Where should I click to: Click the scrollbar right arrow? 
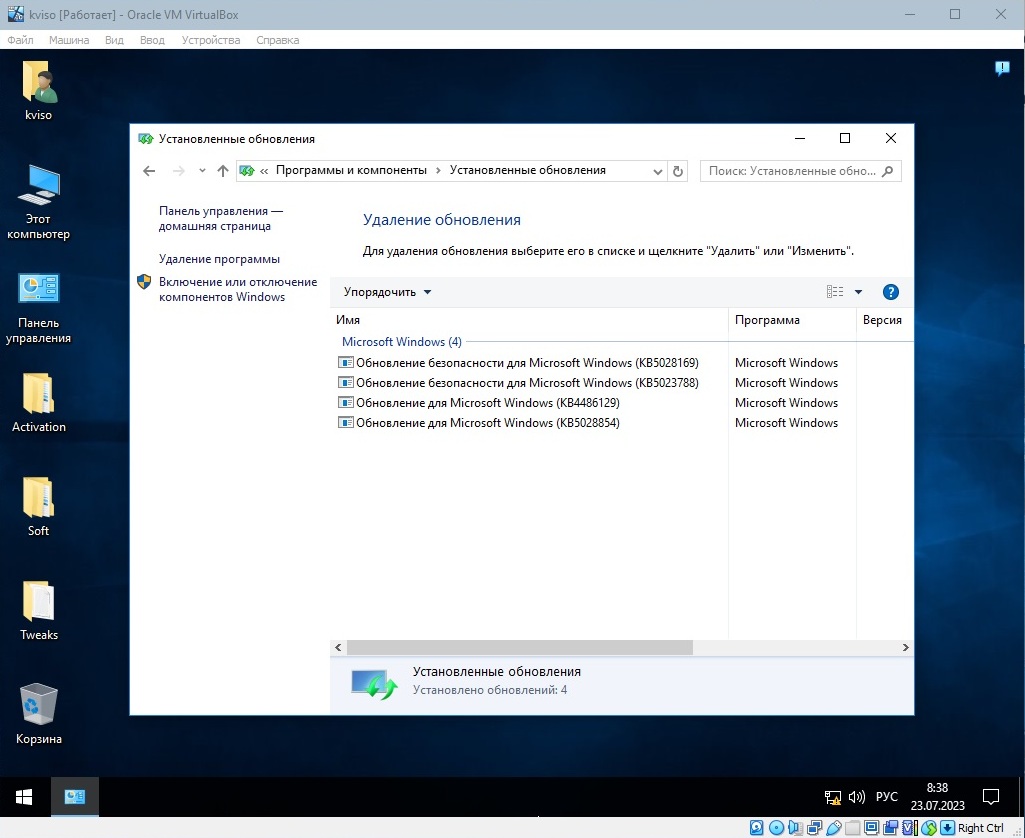click(x=905, y=648)
